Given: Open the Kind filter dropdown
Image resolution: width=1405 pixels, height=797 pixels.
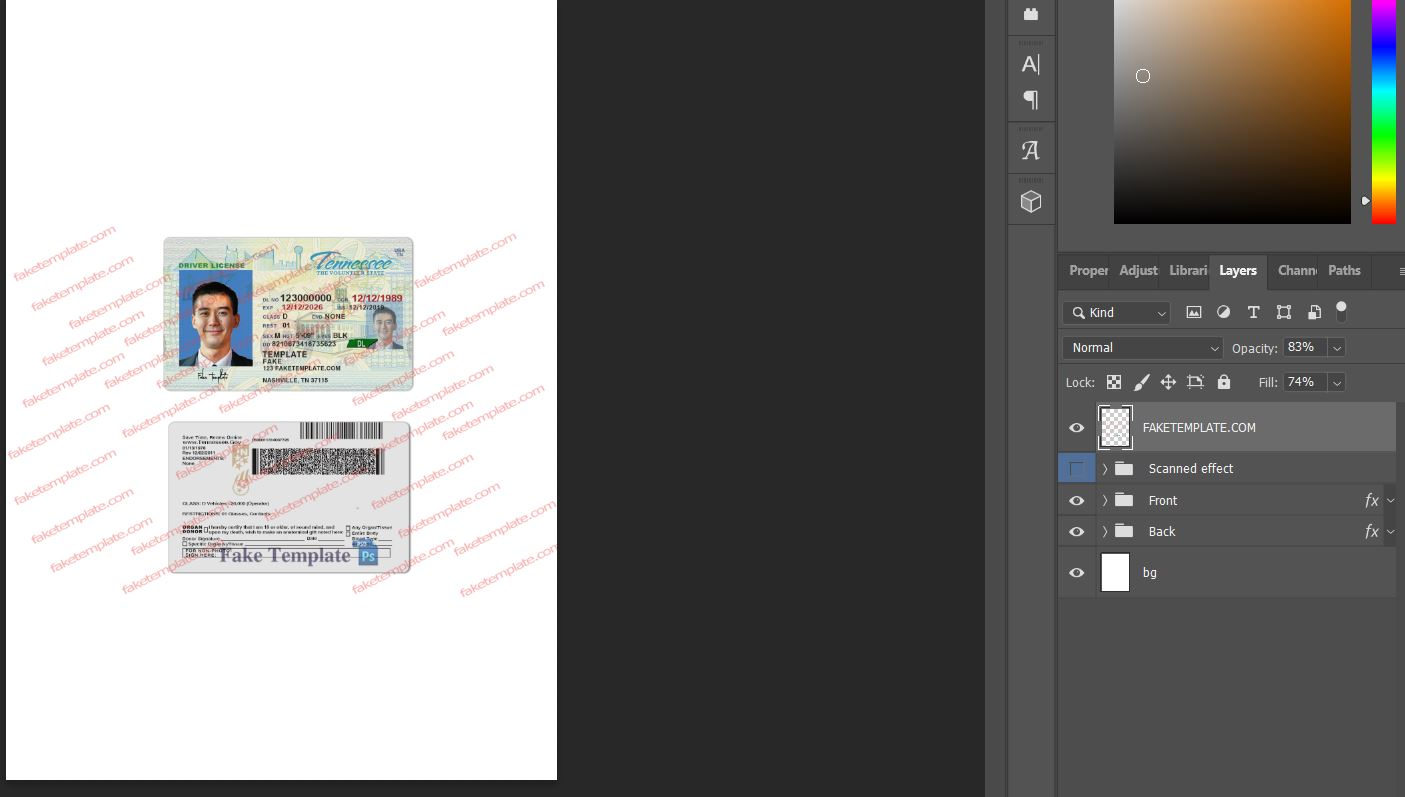Looking at the screenshot, I should 1116,313.
